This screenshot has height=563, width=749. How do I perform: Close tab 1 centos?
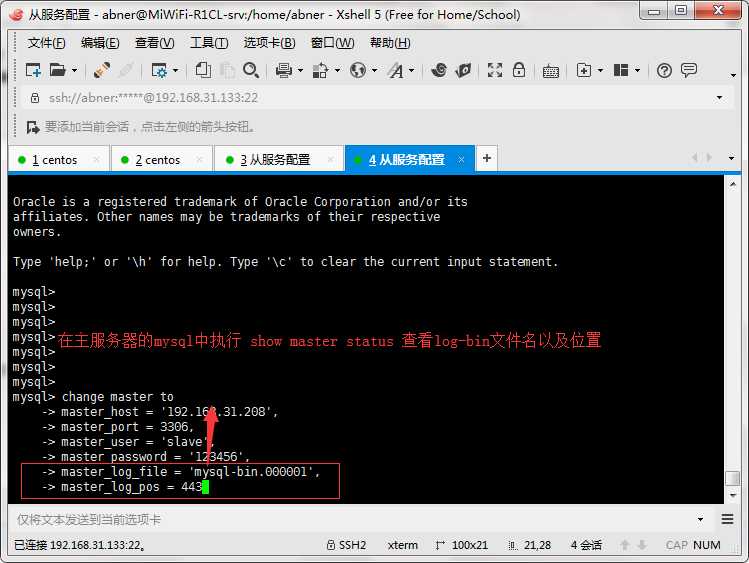[x=96, y=159]
